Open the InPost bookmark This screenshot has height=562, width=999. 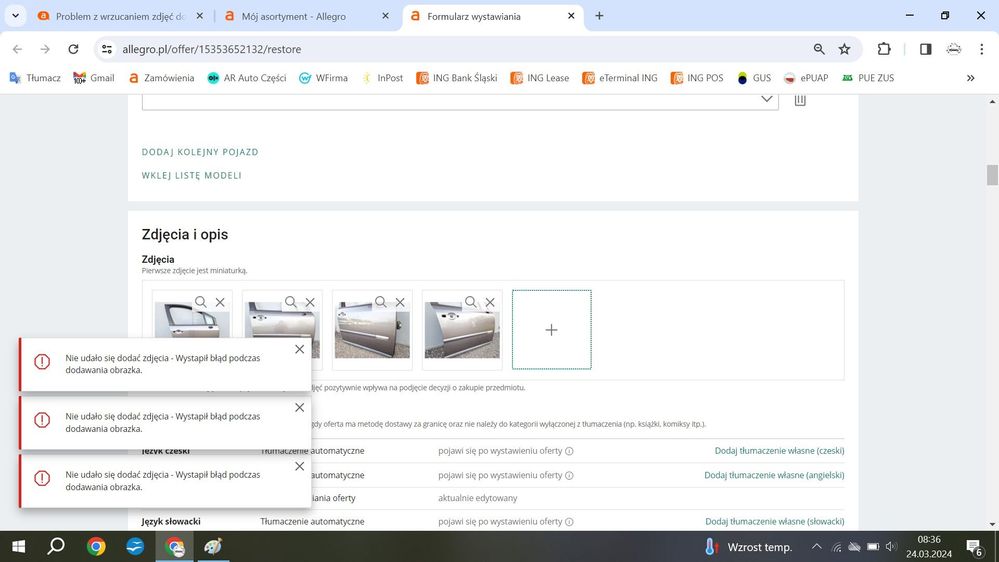[382, 78]
